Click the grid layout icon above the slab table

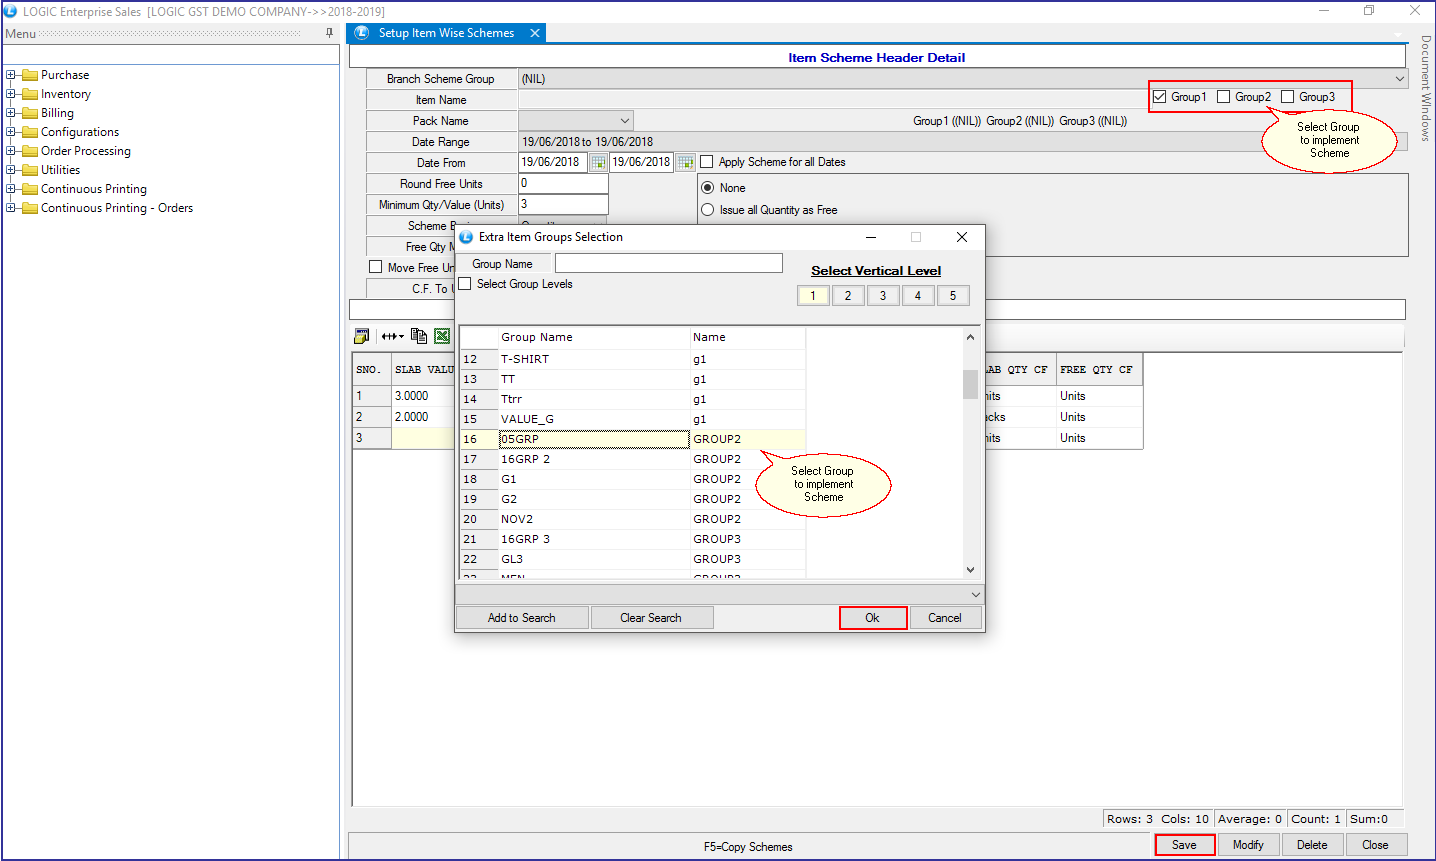(x=362, y=337)
